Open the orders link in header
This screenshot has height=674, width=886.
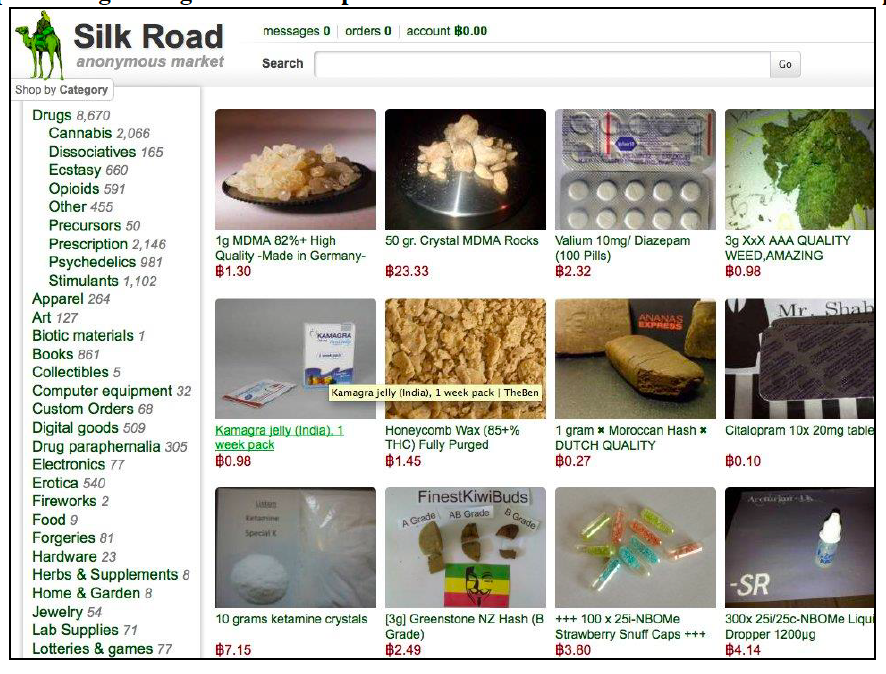point(368,31)
